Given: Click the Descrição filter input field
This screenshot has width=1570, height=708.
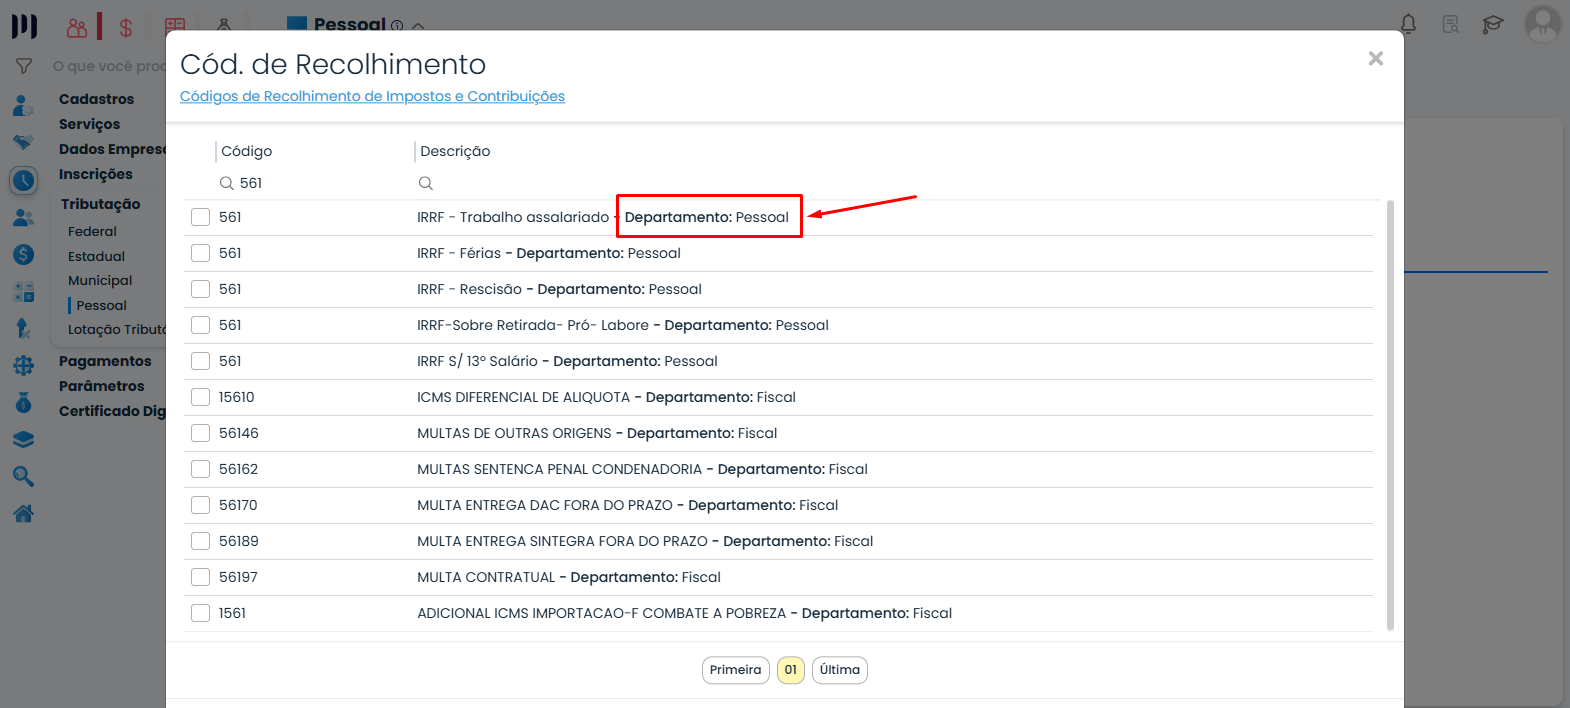Looking at the screenshot, I should 895,183.
